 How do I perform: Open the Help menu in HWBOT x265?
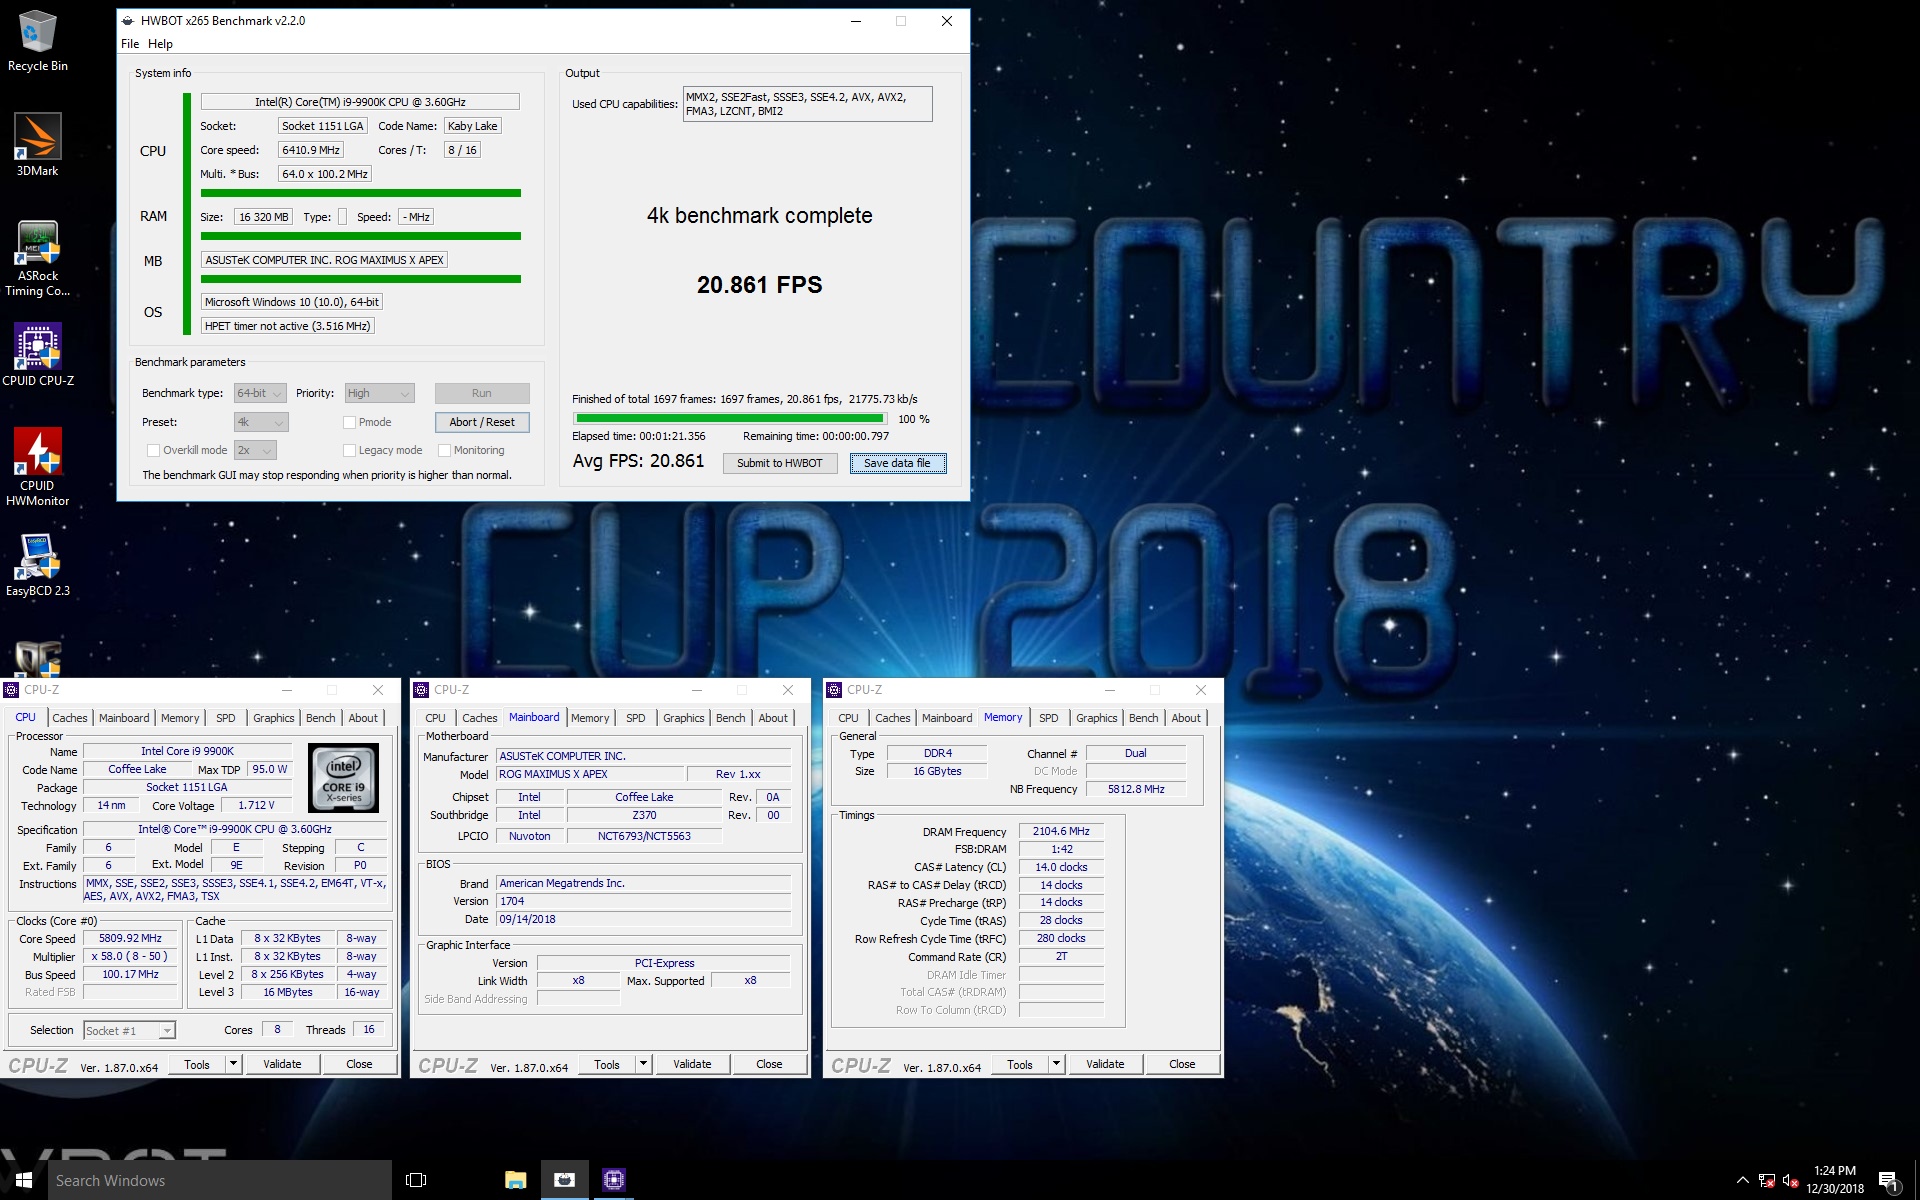pos(160,44)
